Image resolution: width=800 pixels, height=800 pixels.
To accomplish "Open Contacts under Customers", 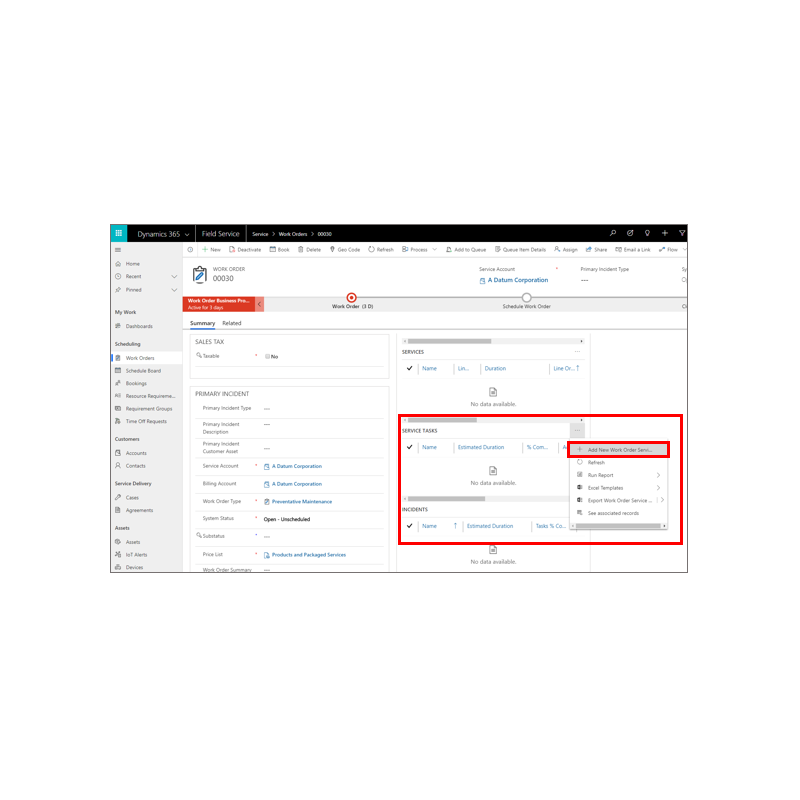I will click(135, 466).
